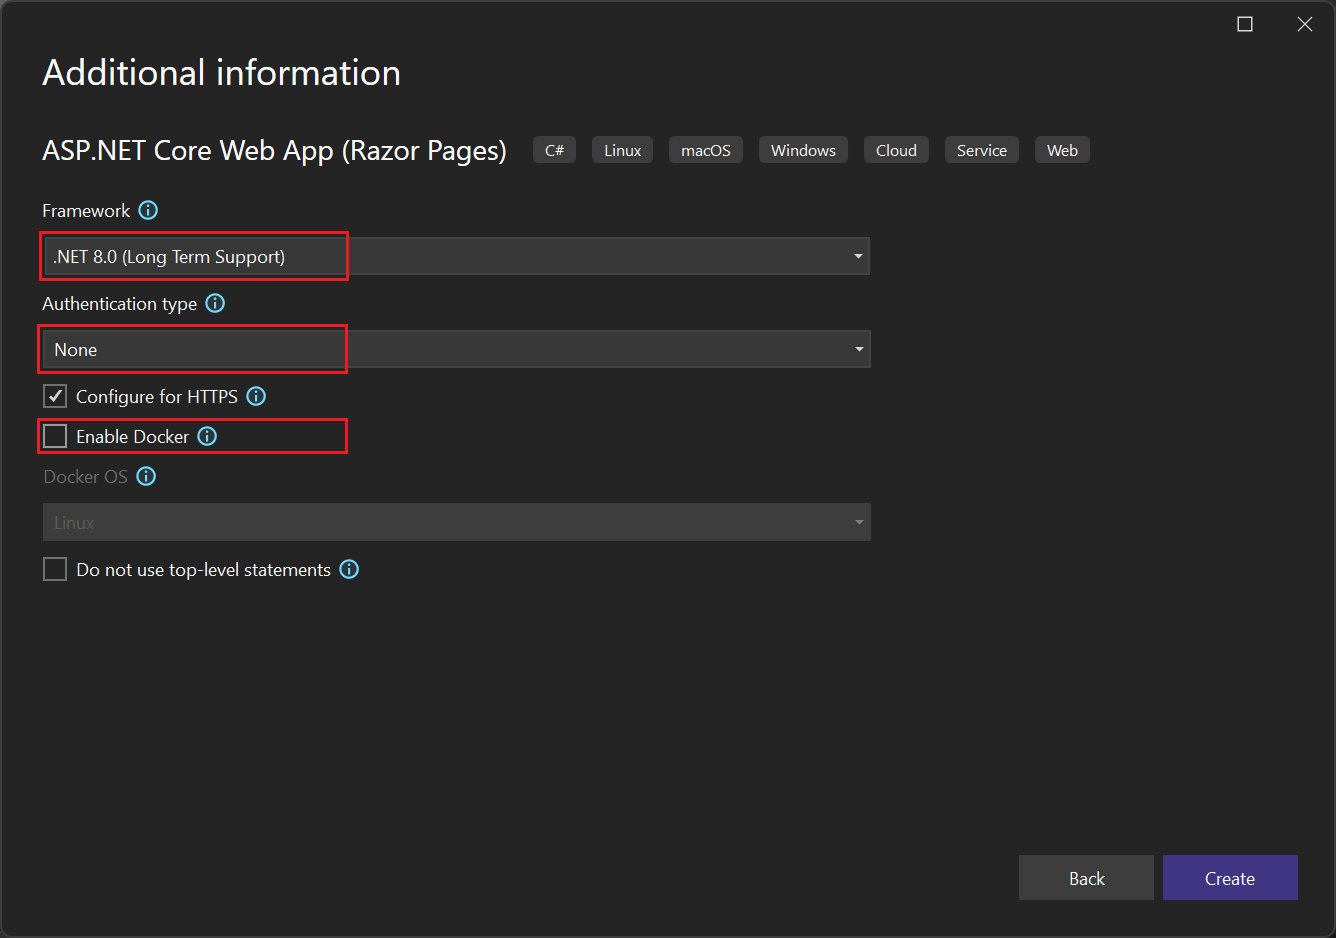Click the Configure for HTTPS info icon
This screenshot has width=1336, height=938.
(256, 396)
